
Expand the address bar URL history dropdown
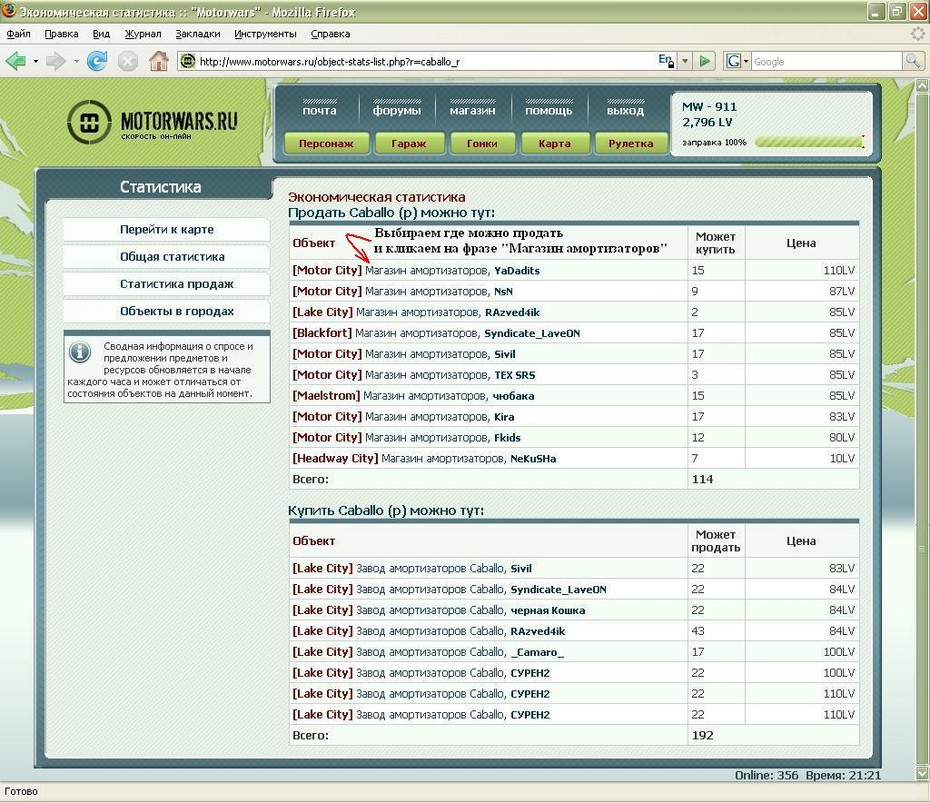pyautogui.click(x=685, y=61)
